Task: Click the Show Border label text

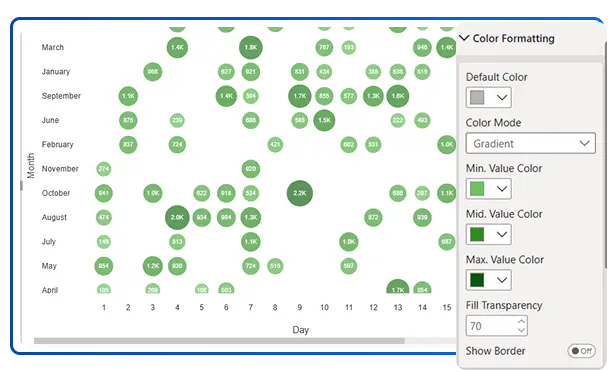Action: click(495, 351)
